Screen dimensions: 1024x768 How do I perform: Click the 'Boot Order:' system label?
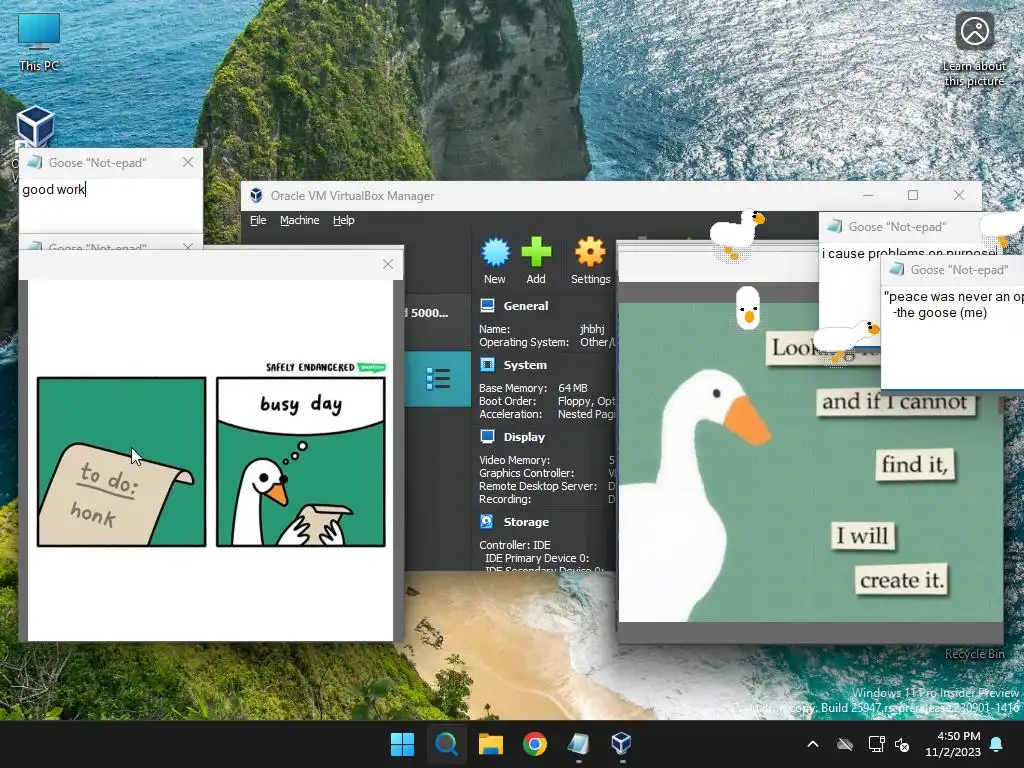coord(507,401)
